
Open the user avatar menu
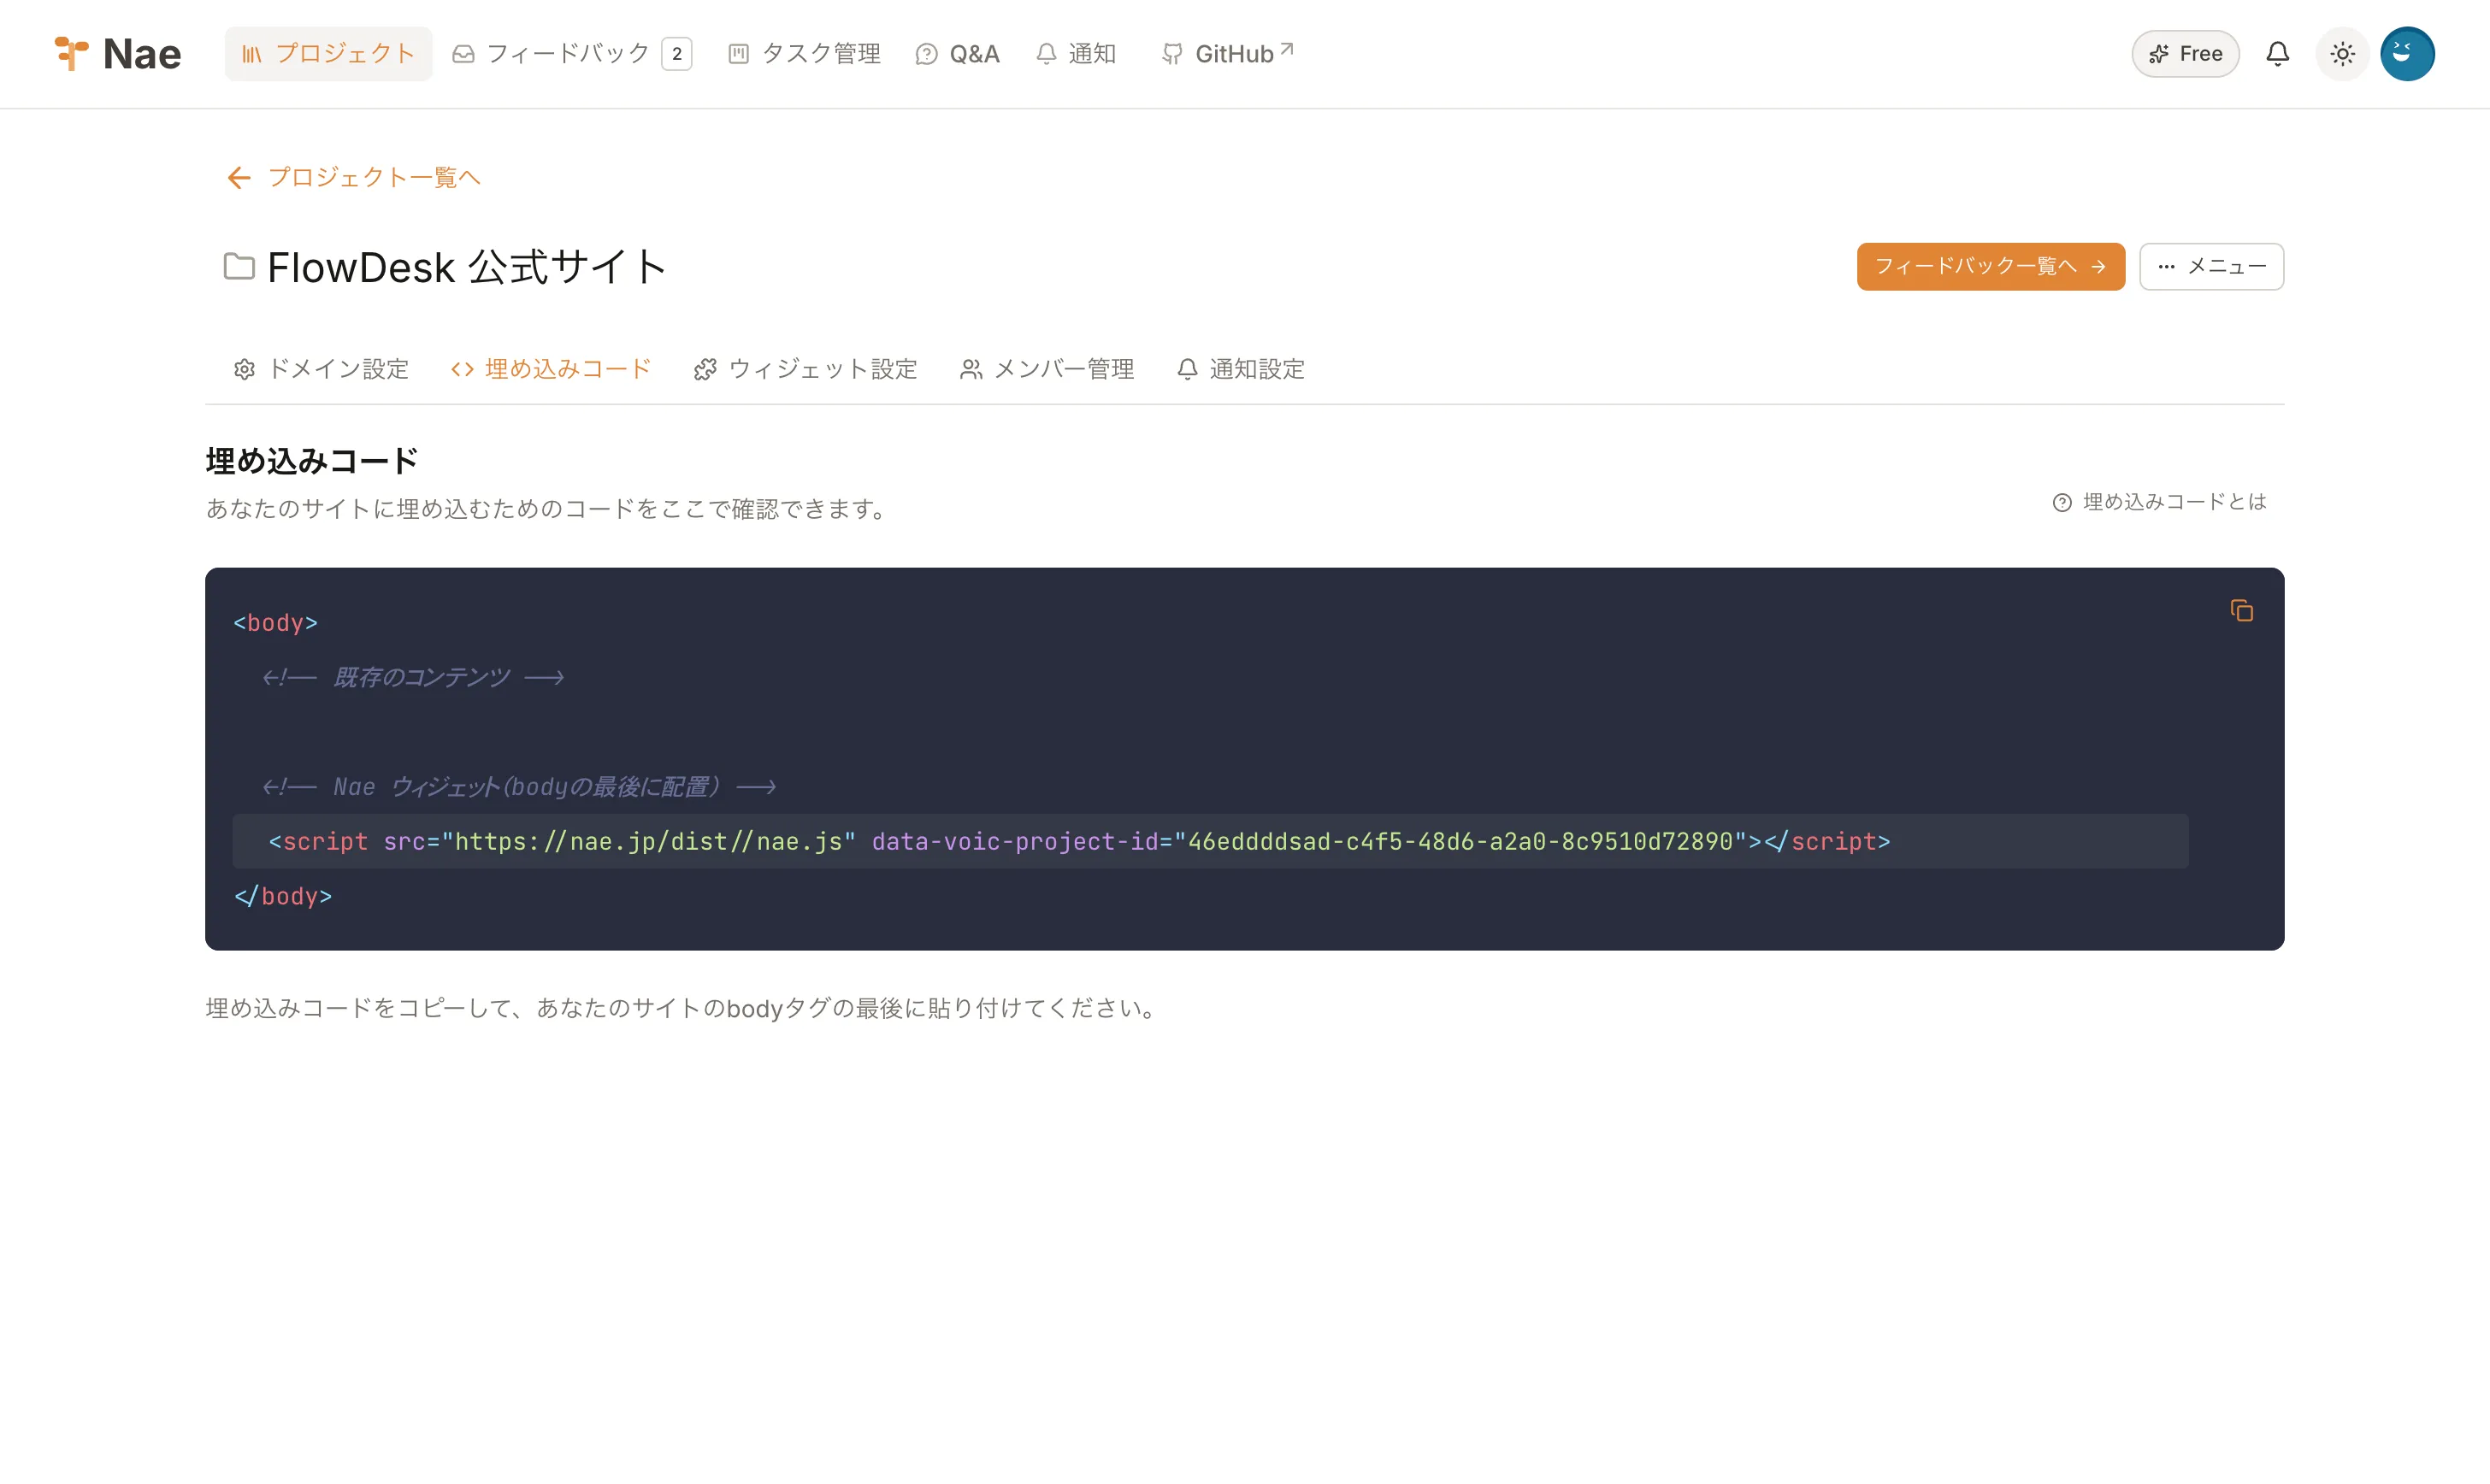(2407, 54)
